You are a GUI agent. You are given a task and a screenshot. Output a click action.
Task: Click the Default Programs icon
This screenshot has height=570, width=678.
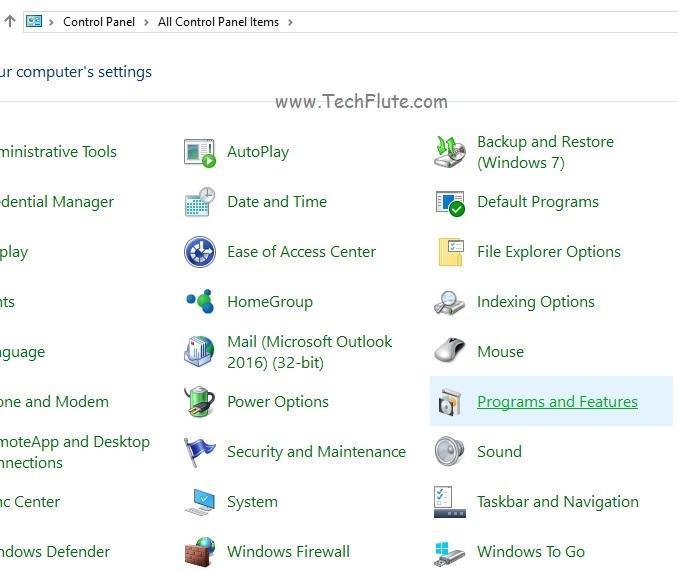tap(450, 202)
